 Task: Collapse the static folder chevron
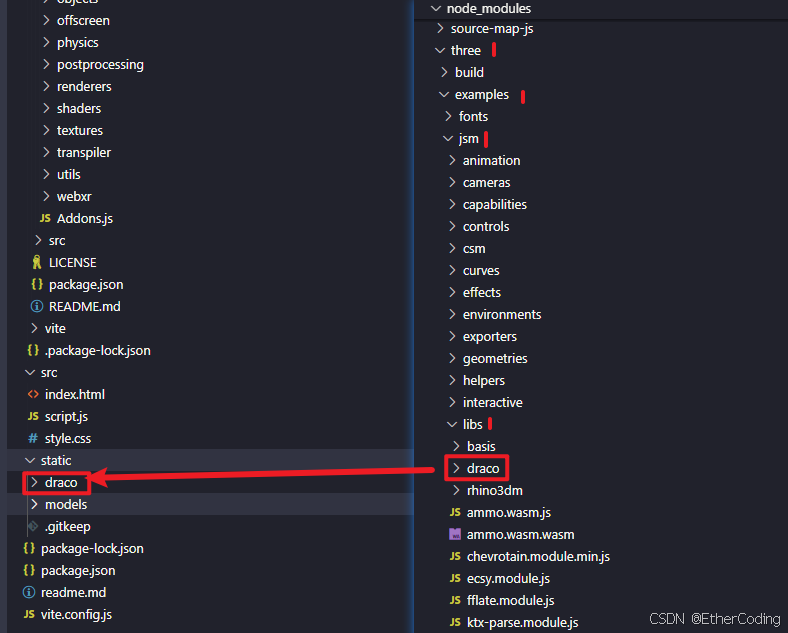(x=30, y=460)
